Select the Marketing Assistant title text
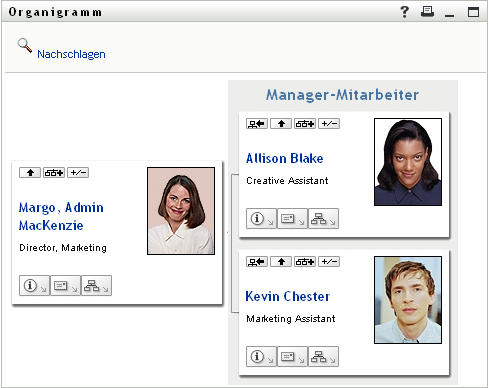This screenshot has height=388, width=489. 291,319
